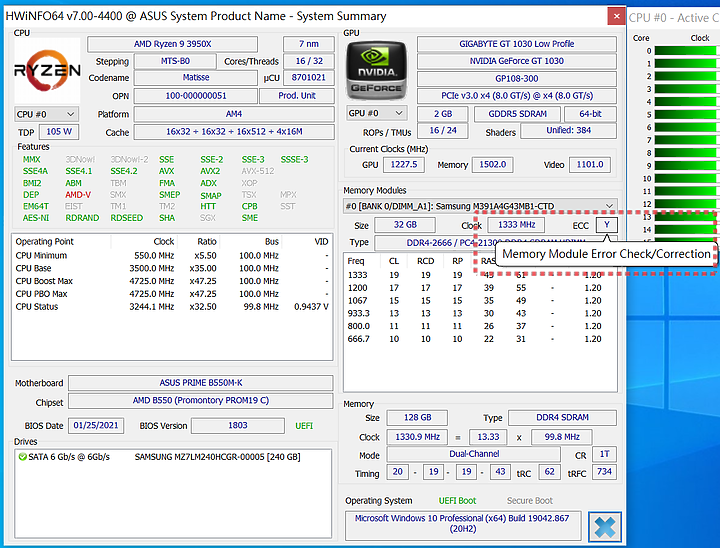Screen dimensions: 720x548
Task: Open the GPU #0 selector dropdown
Action: (377, 113)
